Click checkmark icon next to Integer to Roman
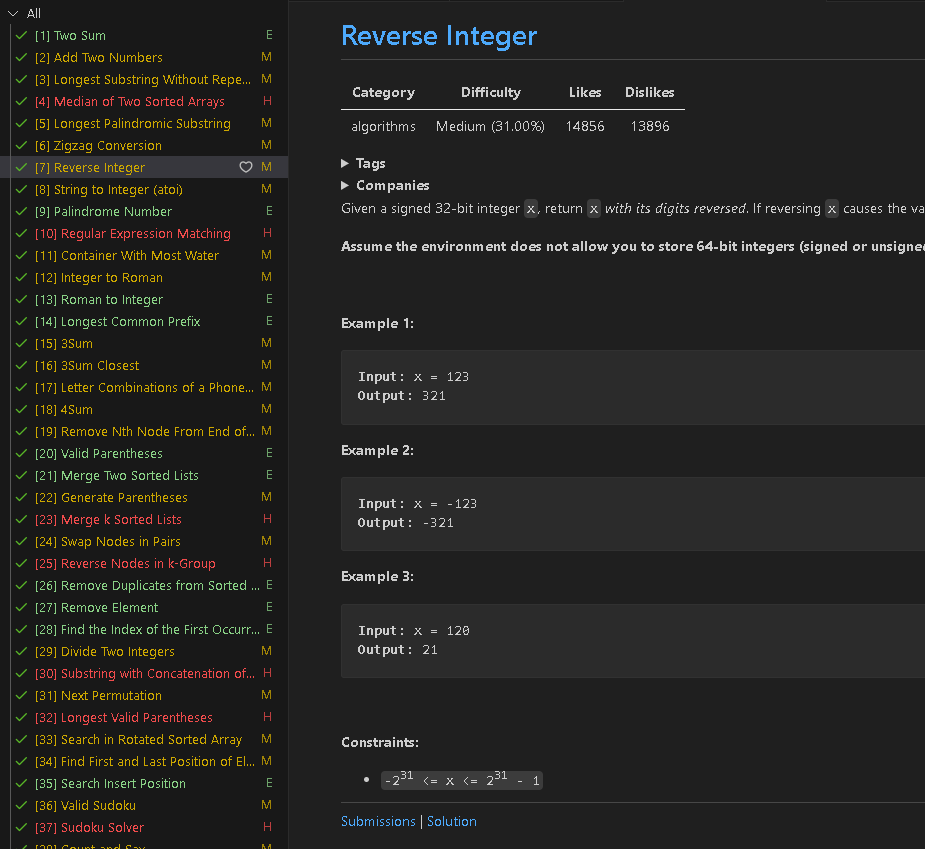Screen dimensions: 925x849 [22, 278]
